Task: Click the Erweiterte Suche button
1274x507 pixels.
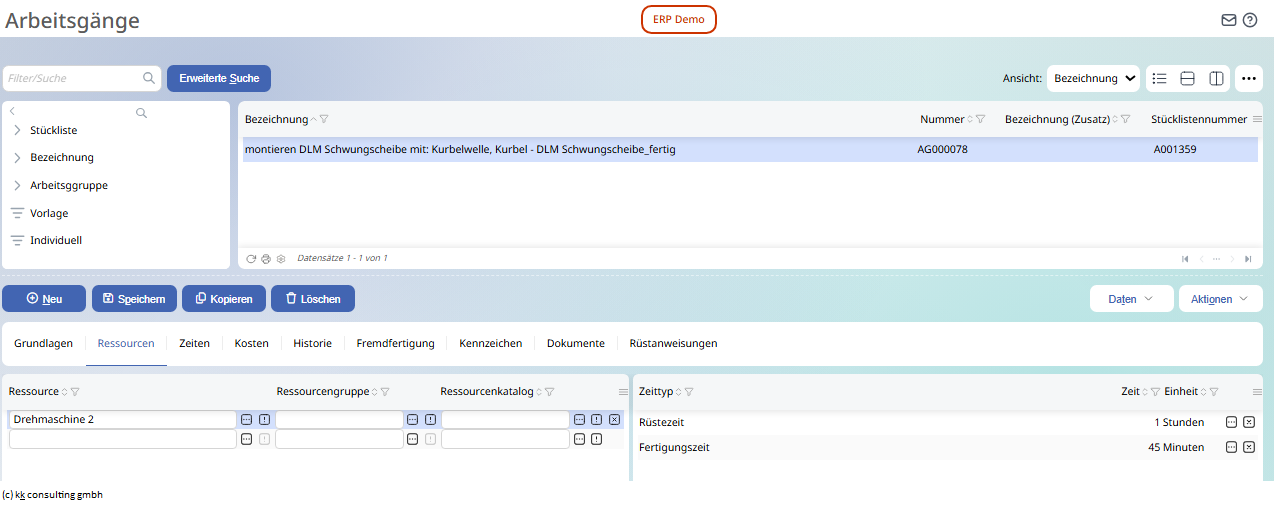Action: (x=219, y=78)
